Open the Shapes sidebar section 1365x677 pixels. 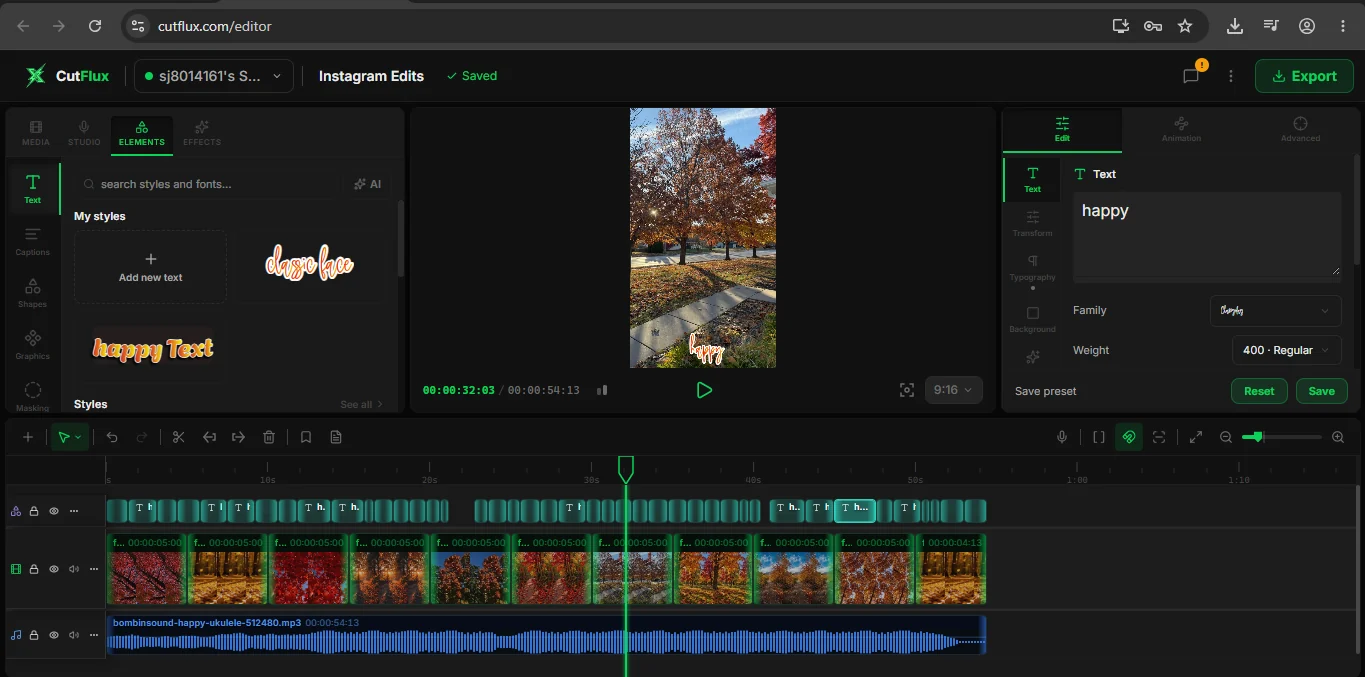click(x=33, y=292)
